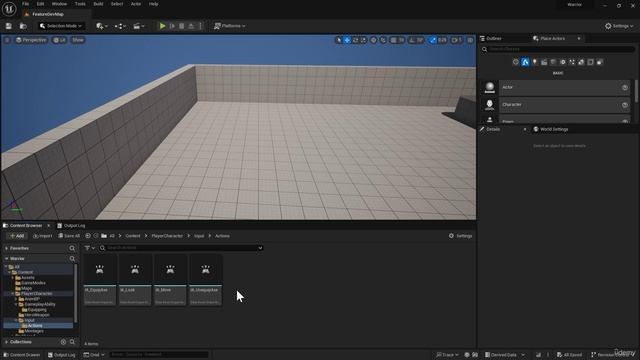The height and width of the screenshot is (360, 640).
Task: Save the current level with toolbar save icon
Action: click(9, 26)
